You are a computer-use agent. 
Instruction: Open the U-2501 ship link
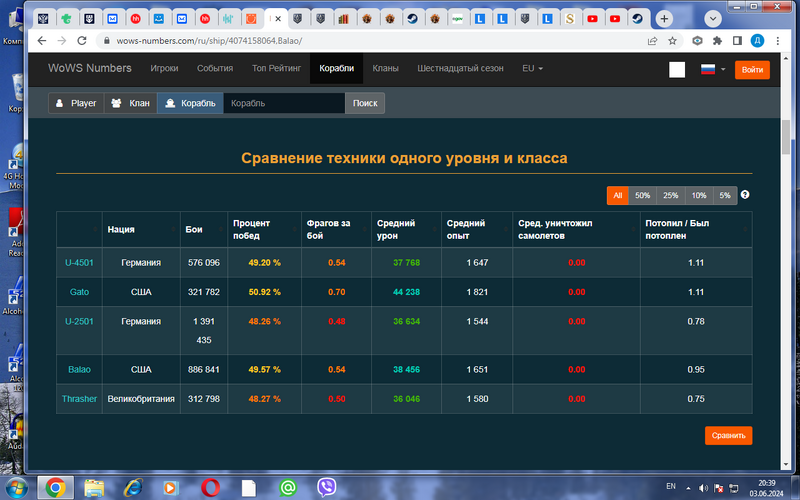click(x=79, y=321)
